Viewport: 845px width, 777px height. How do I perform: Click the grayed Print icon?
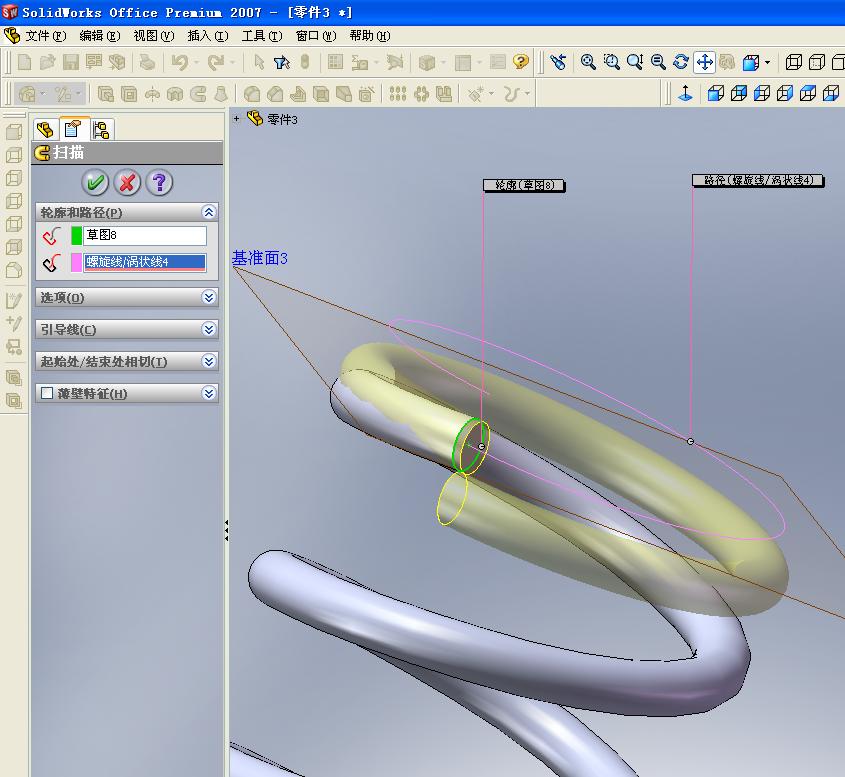(x=147, y=62)
